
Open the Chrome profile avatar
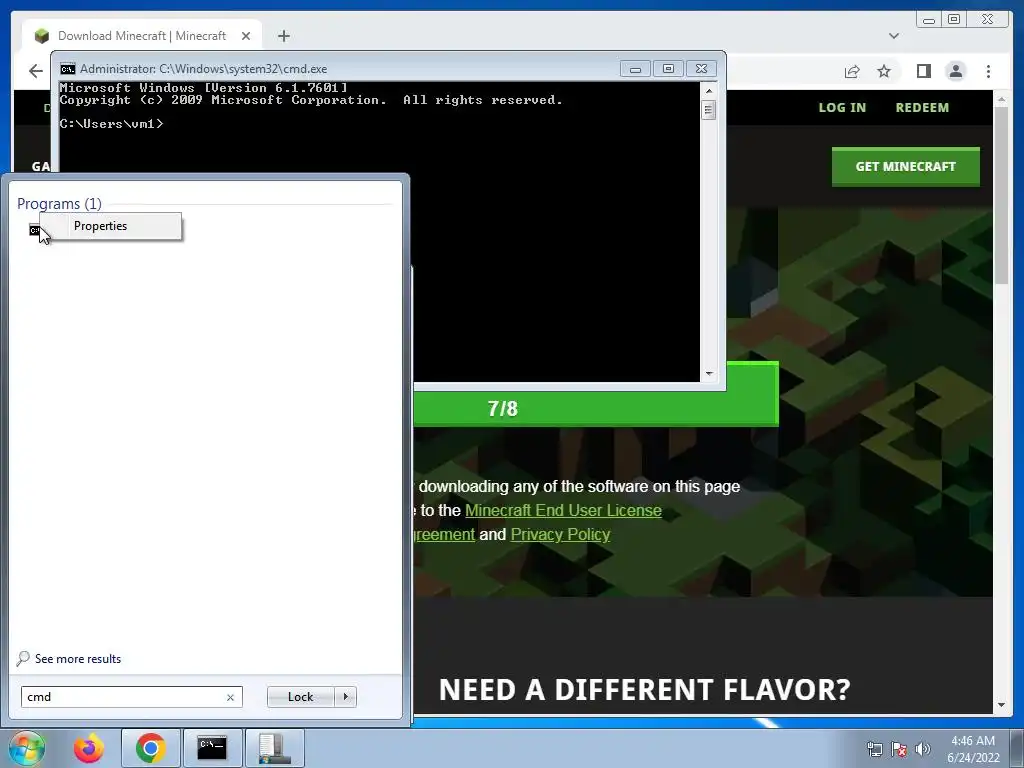click(x=955, y=71)
